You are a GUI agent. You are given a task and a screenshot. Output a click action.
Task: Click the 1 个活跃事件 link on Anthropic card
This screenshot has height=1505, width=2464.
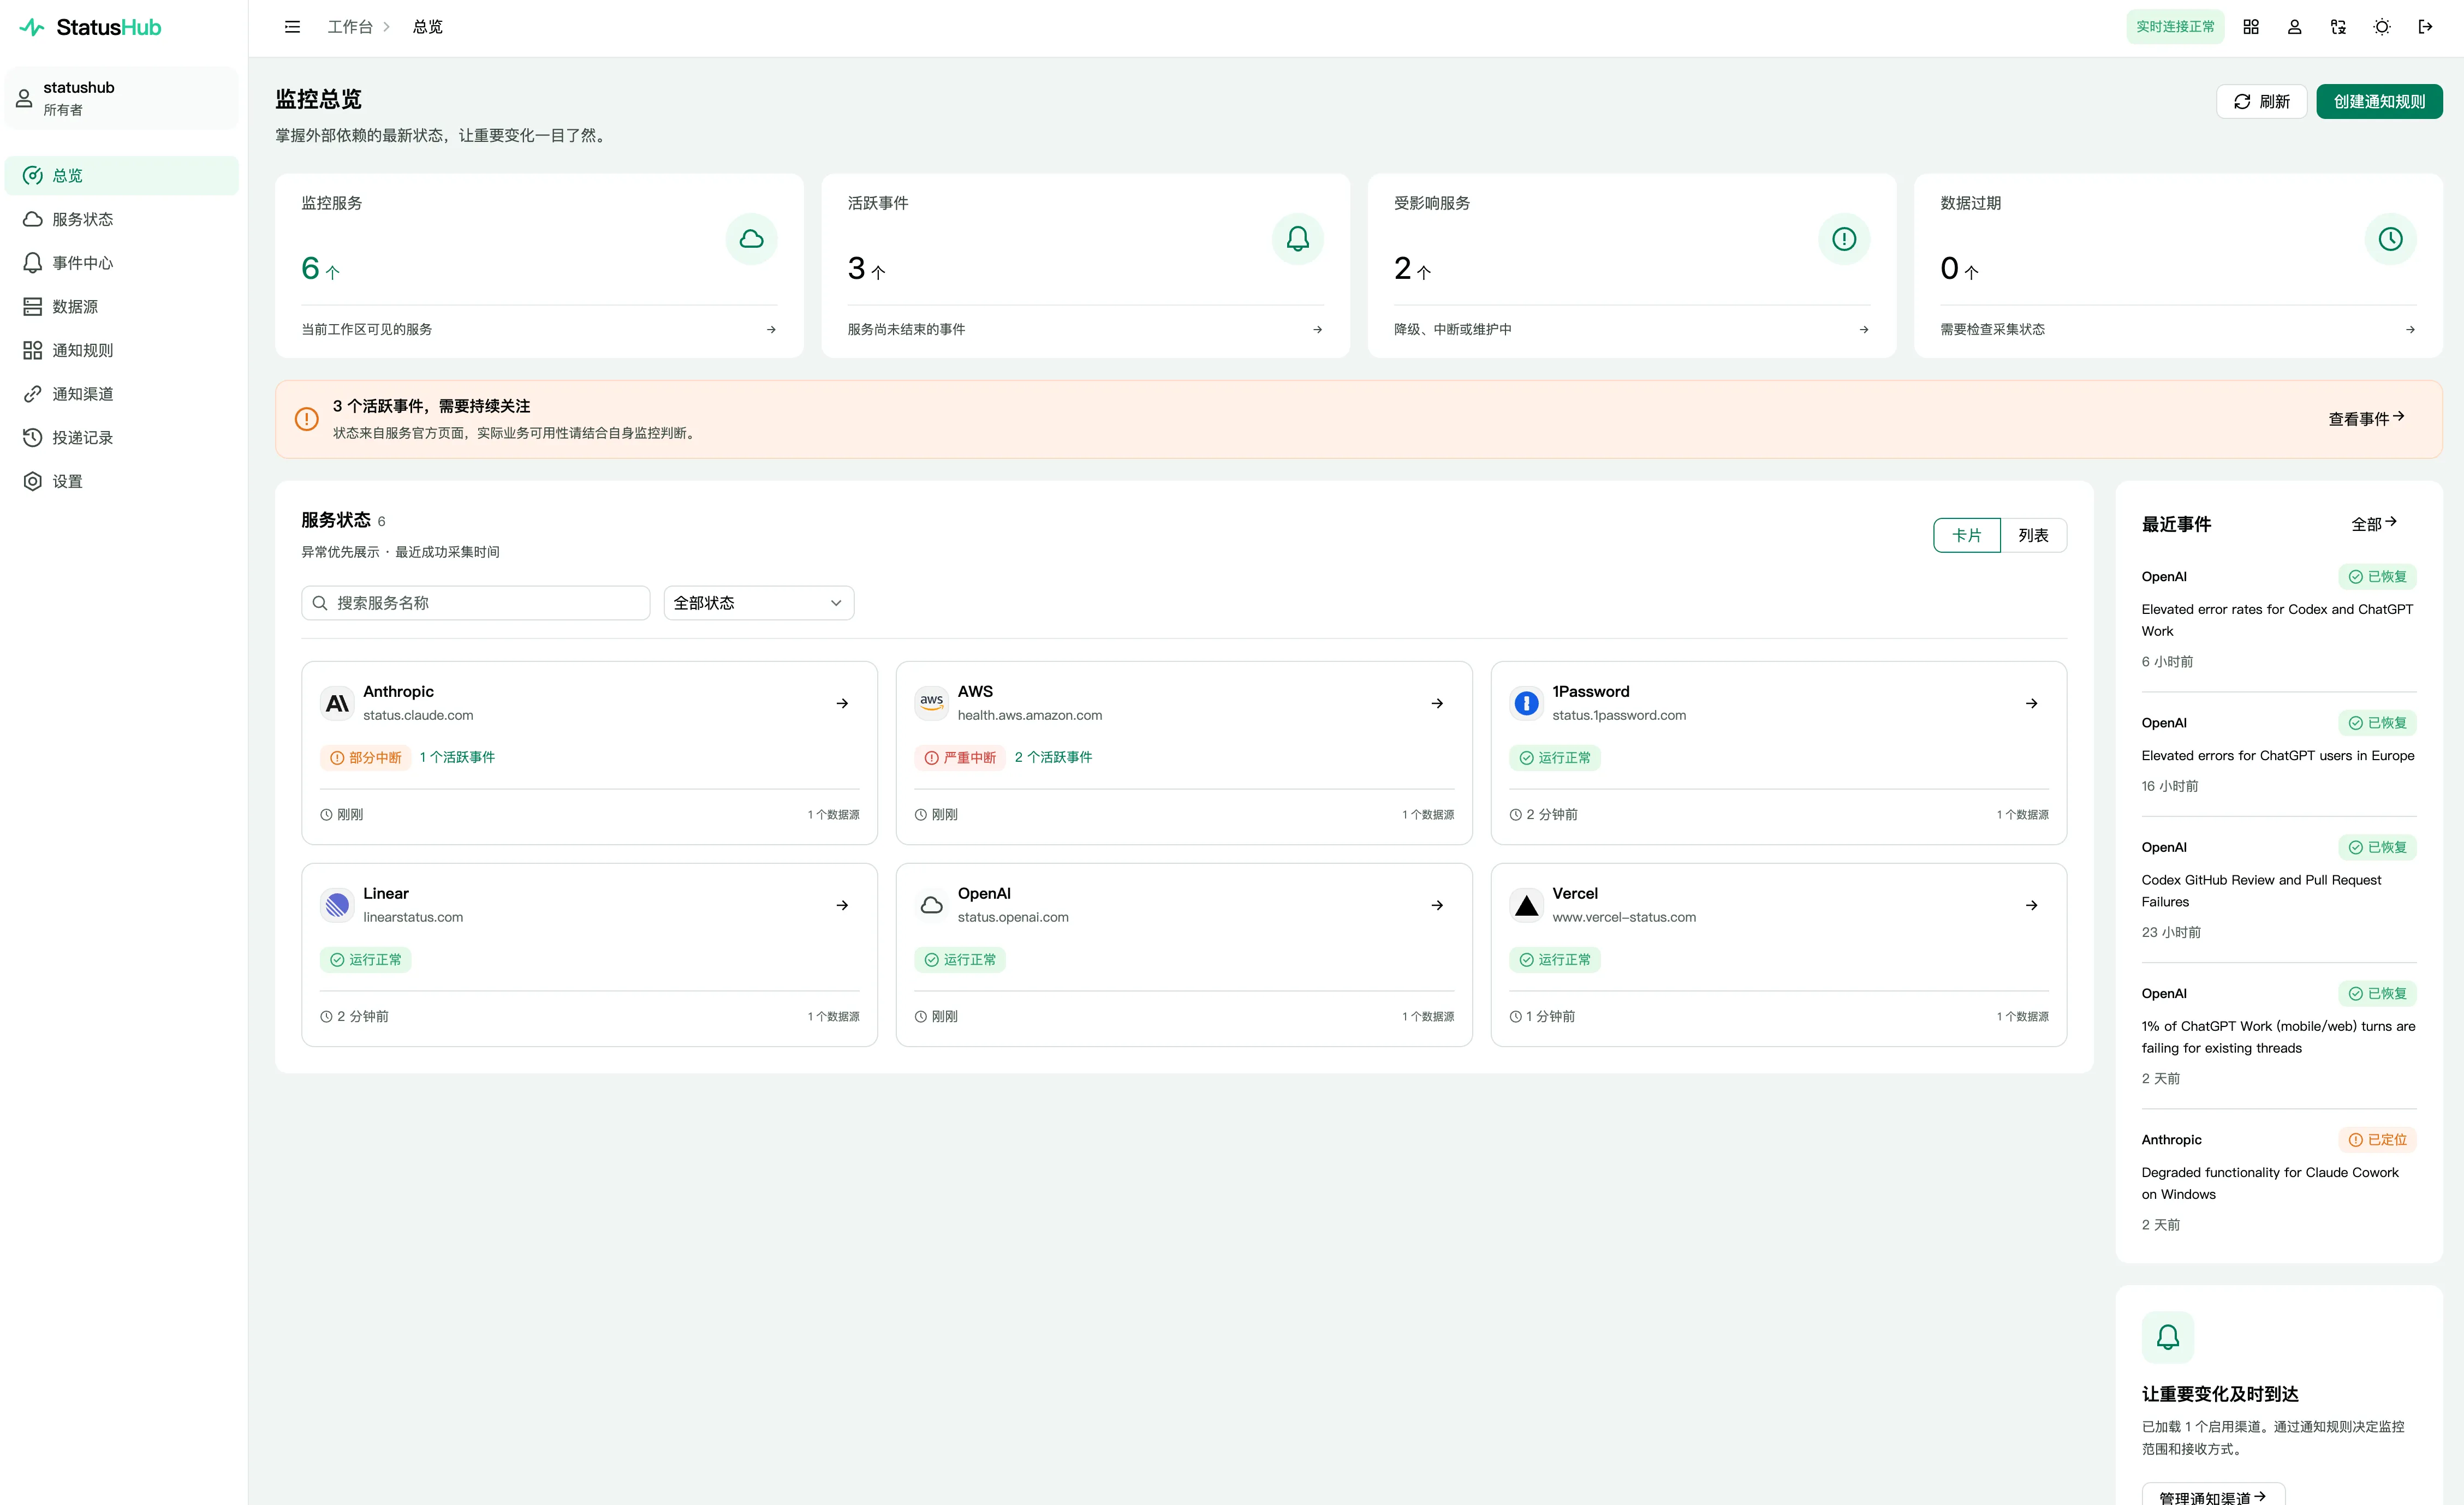tap(457, 757)
